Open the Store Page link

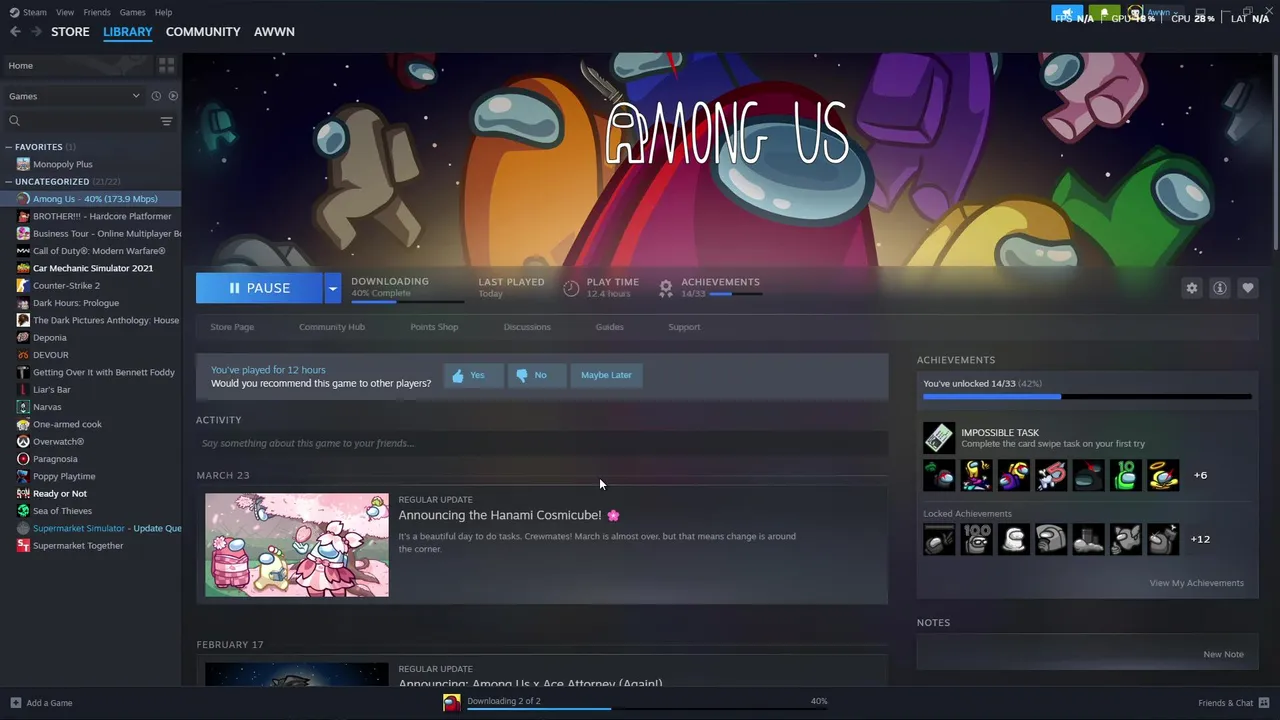[232, 327]
